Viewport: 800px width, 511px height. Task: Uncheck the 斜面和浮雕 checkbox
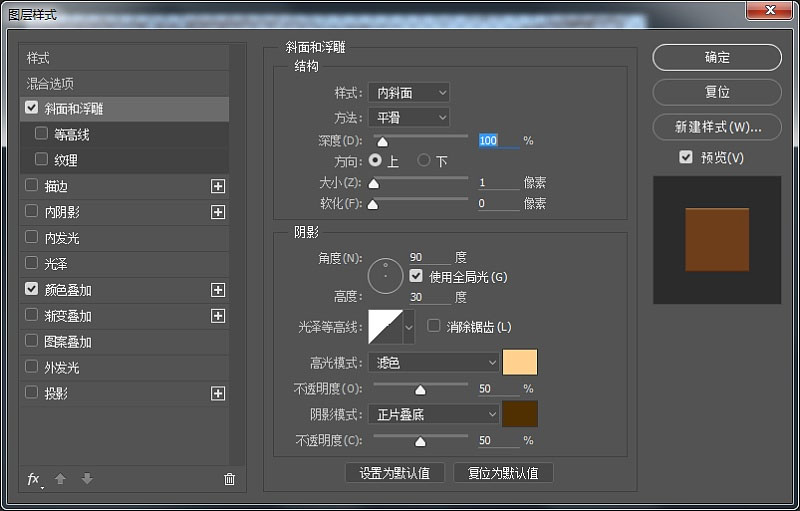[x=32, y=108]
